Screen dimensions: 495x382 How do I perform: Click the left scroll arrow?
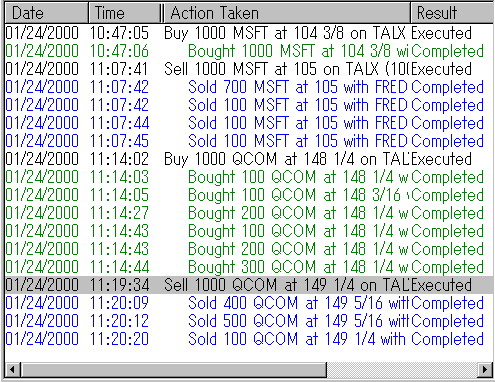(x=13, y=369)
